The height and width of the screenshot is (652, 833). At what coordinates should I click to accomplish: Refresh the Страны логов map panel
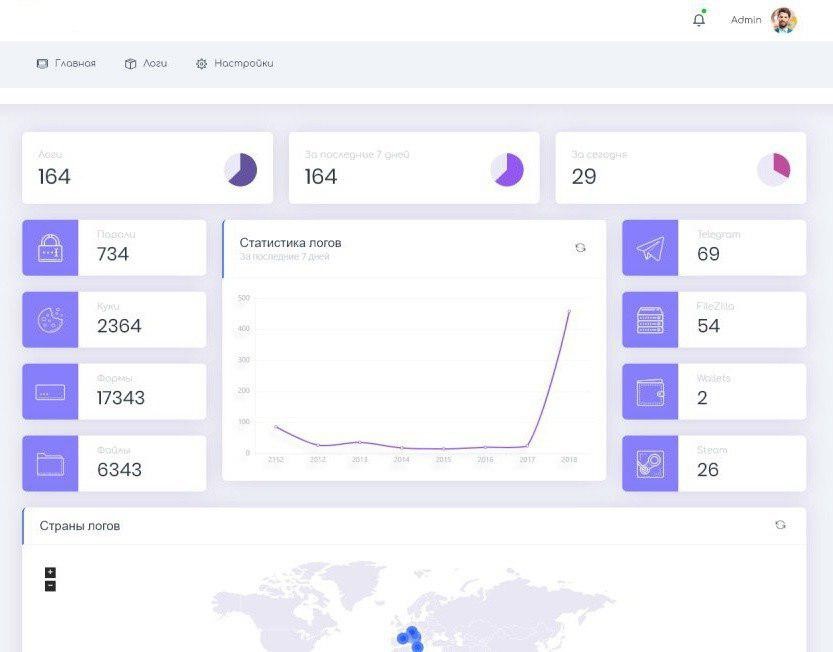(780, 525)
